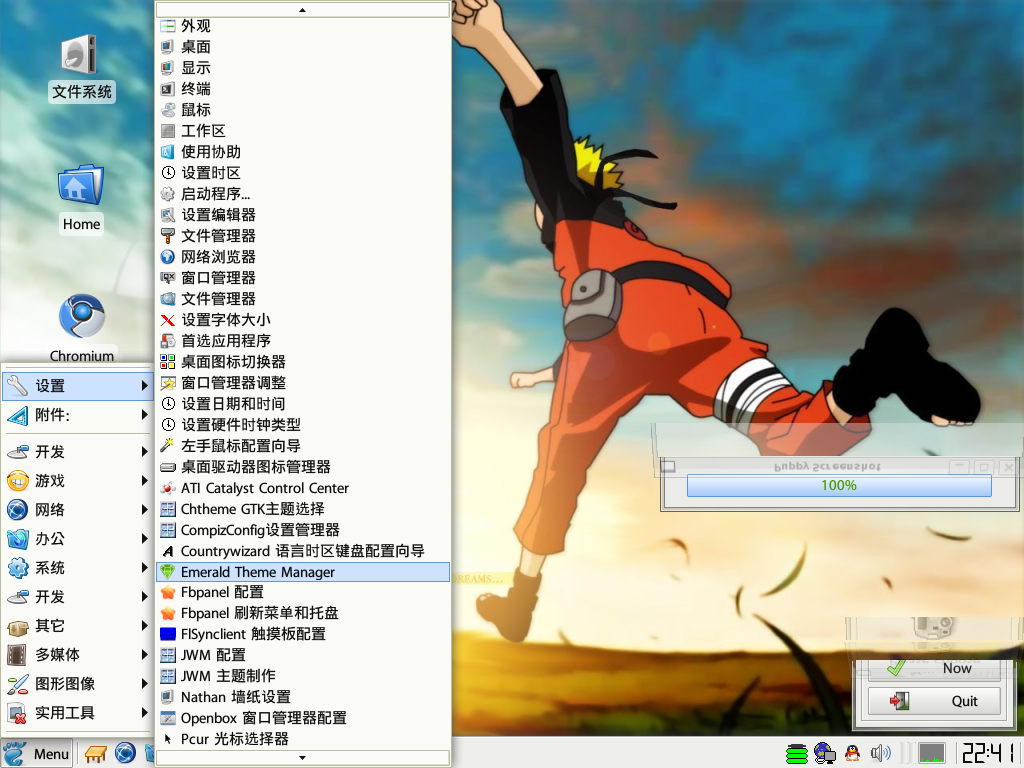Click the 窗口管理器调整 star icon

[168, 383]
